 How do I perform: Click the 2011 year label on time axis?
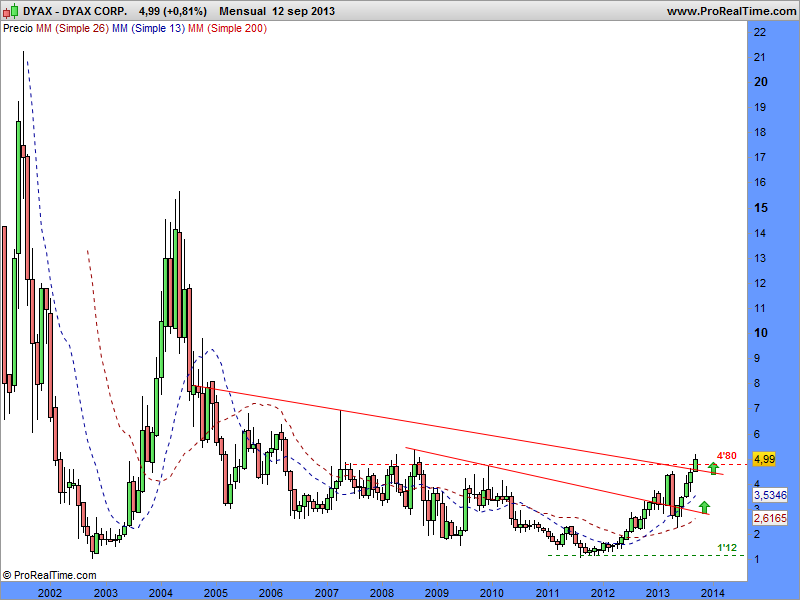click(x=547, y=593)
